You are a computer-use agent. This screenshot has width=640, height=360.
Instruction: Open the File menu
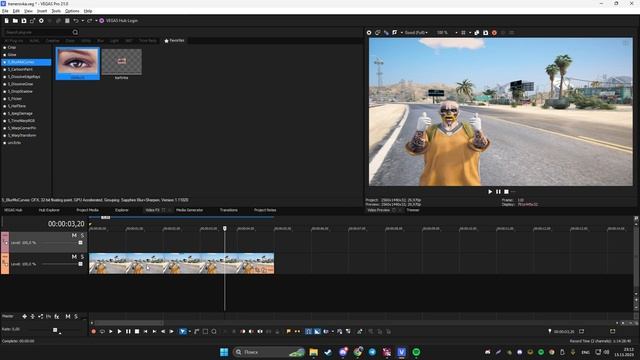point(5,11)
